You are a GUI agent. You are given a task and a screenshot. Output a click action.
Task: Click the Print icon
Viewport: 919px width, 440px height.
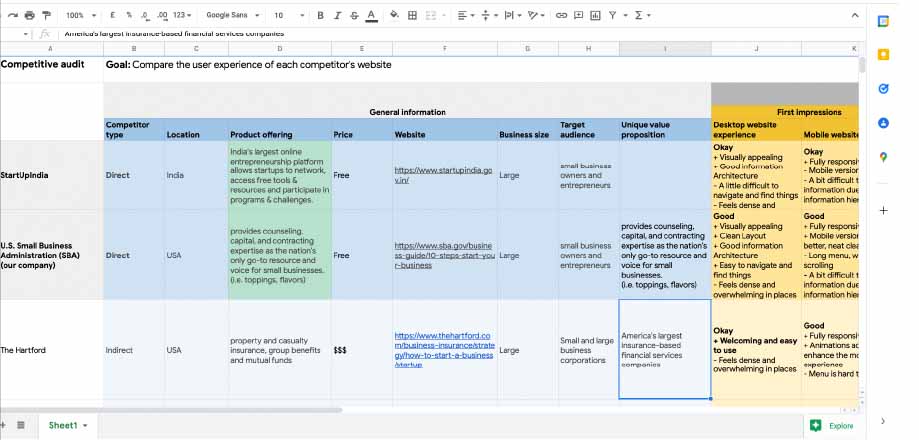[x=29, y=15]
